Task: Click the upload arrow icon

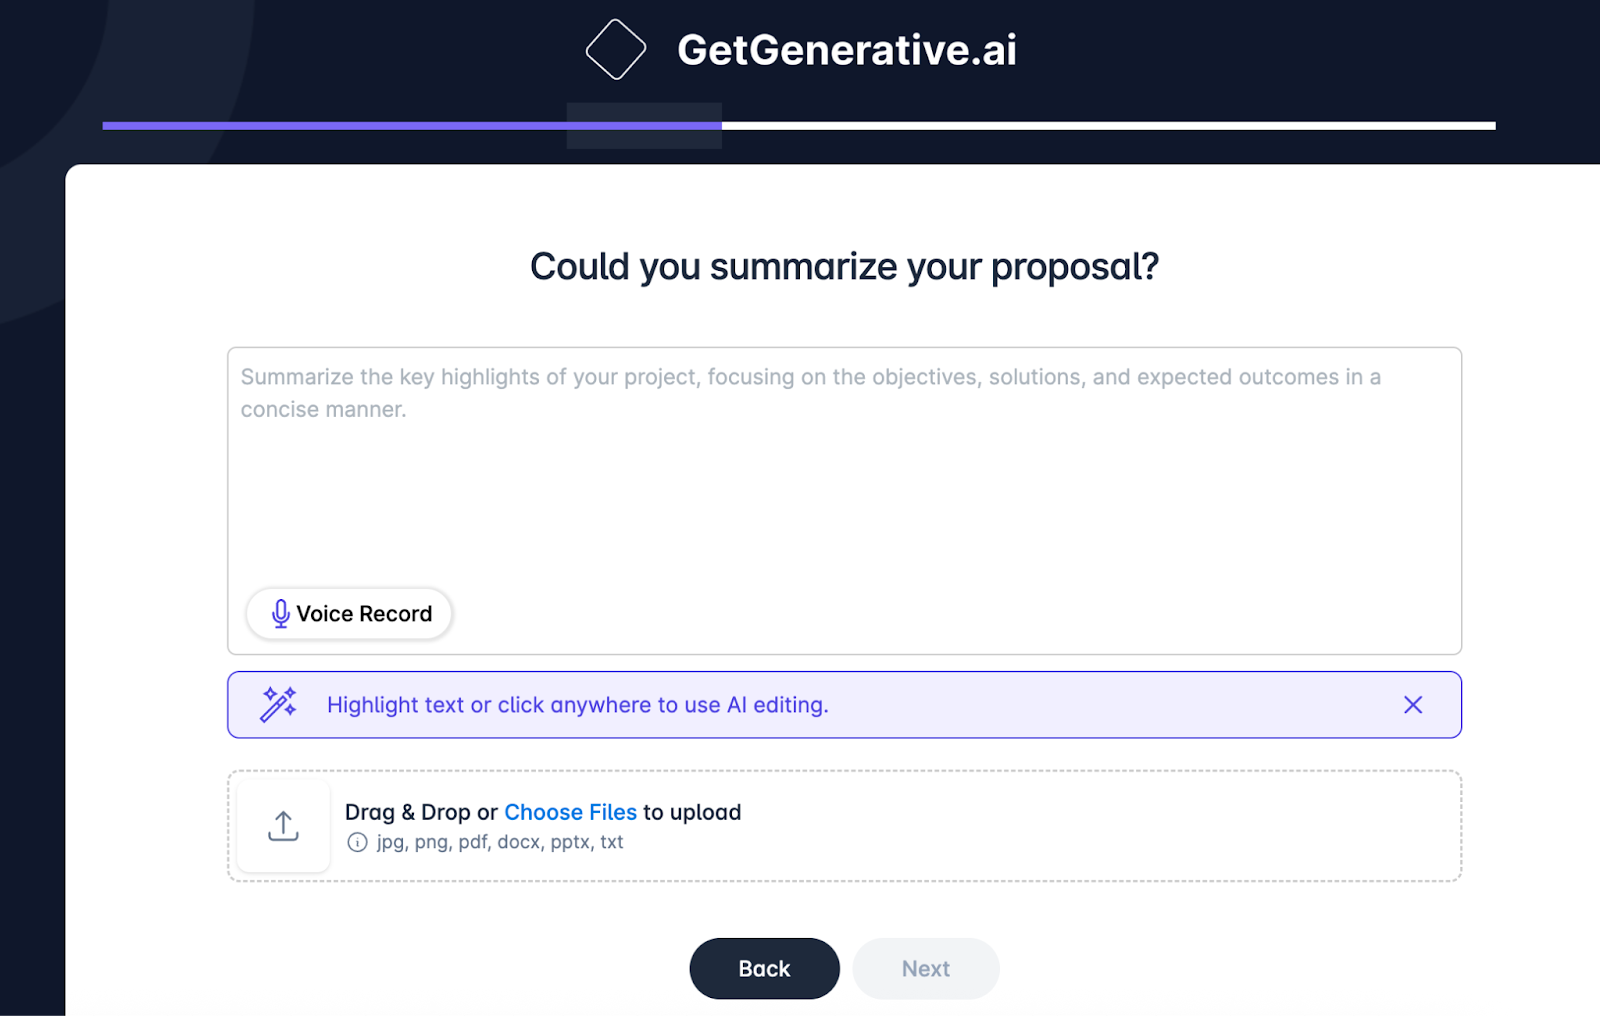Action: pos(283,826)
